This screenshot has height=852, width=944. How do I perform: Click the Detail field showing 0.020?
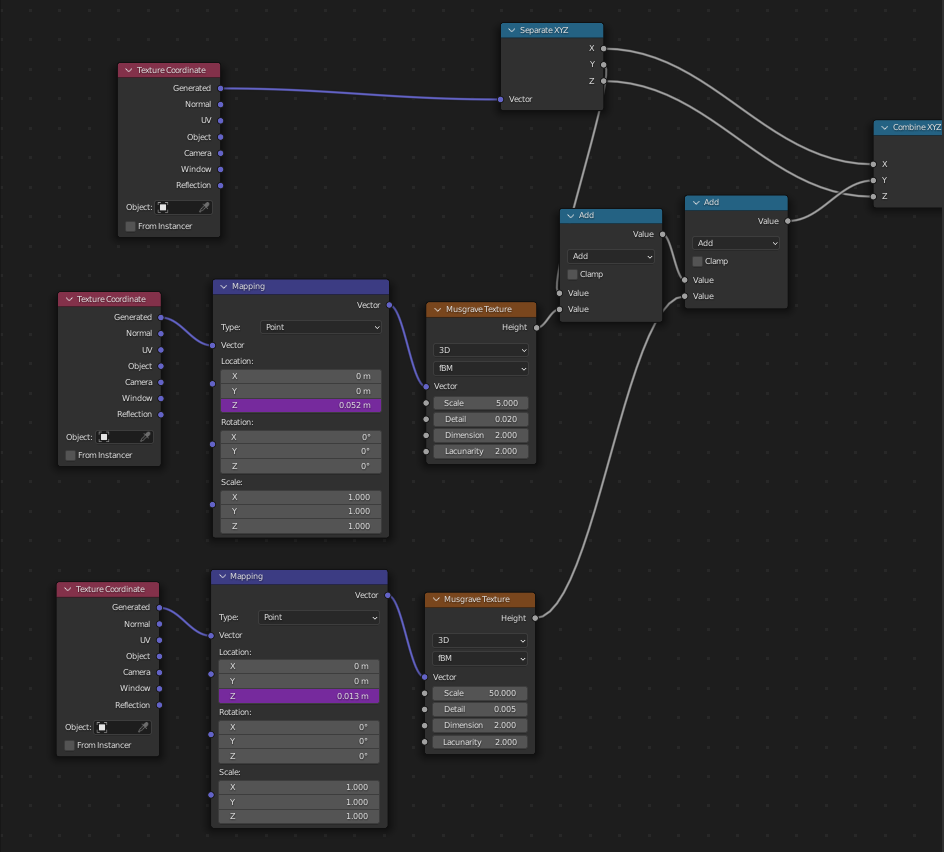tap(480, 419)
